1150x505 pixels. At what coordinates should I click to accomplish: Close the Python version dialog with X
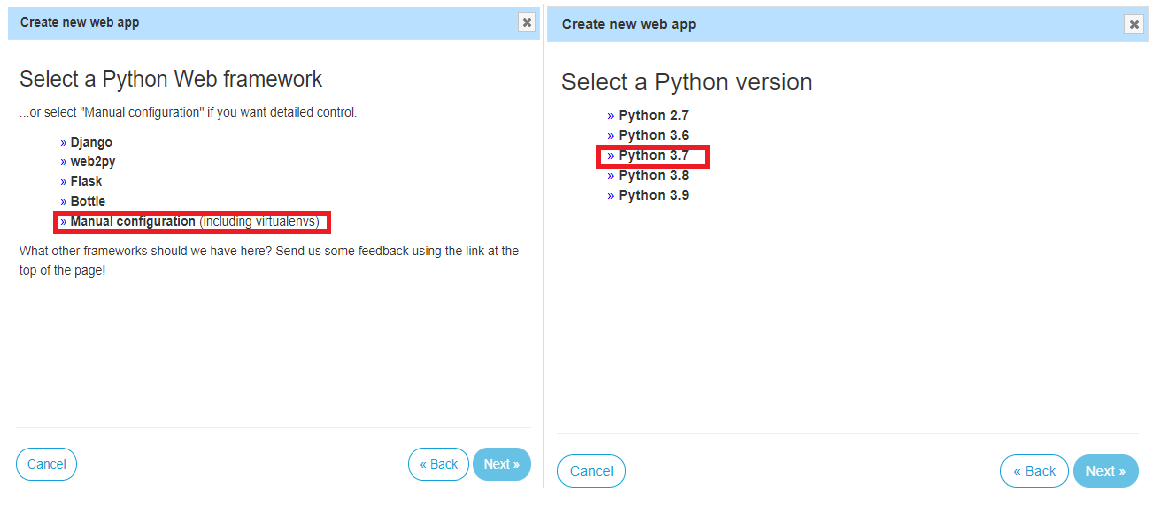tap(1133, 24)
